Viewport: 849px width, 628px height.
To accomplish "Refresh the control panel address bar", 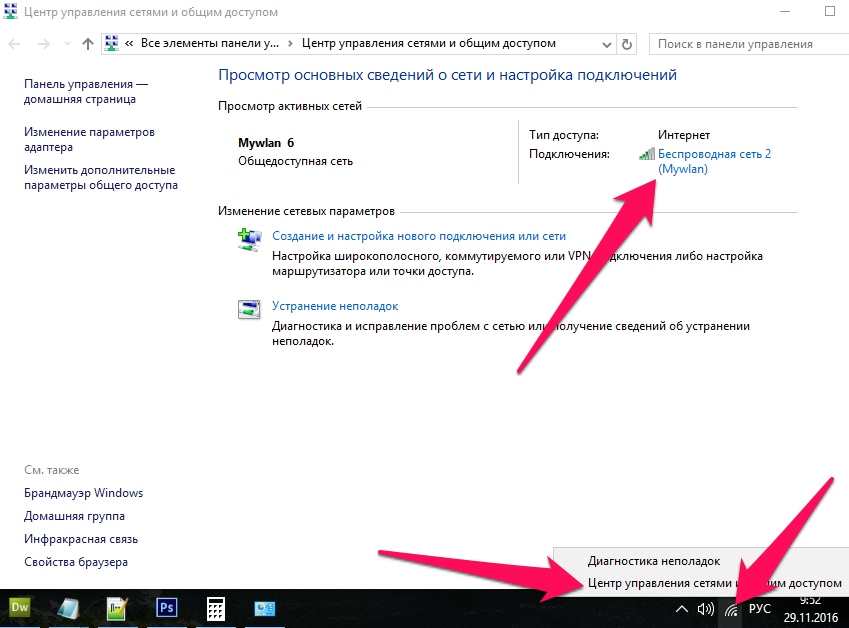I will click(627, 44).
